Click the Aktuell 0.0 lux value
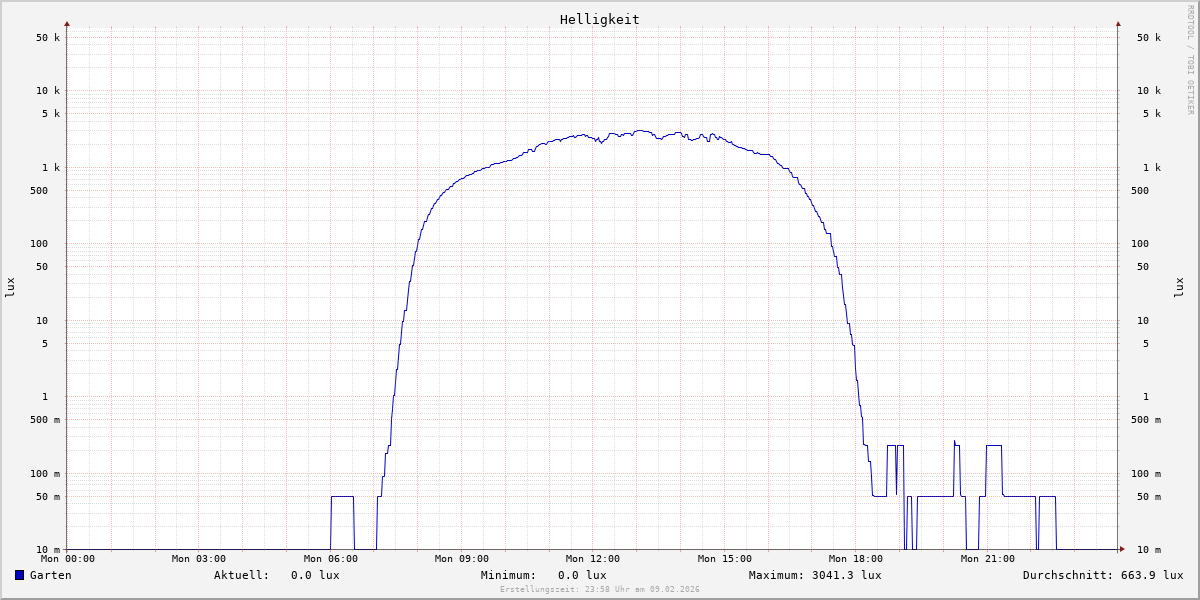Screen dimensions: 1200x600 315,575
